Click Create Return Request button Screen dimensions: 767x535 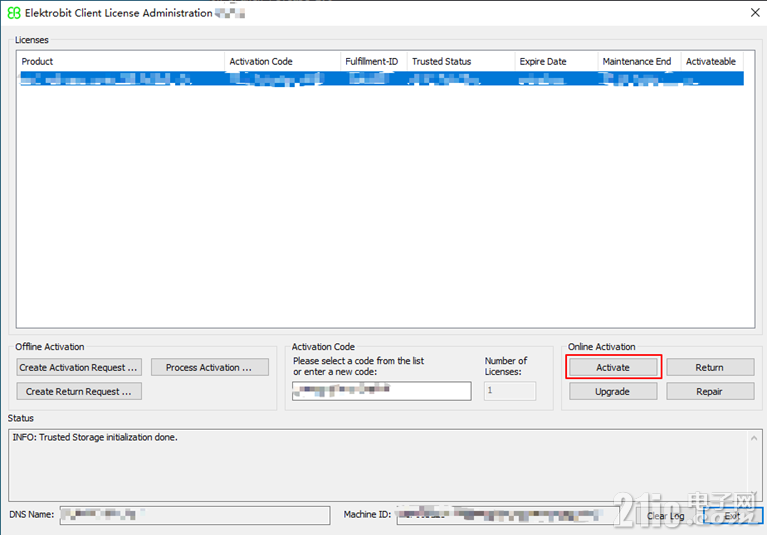click(x=79, y=391)
